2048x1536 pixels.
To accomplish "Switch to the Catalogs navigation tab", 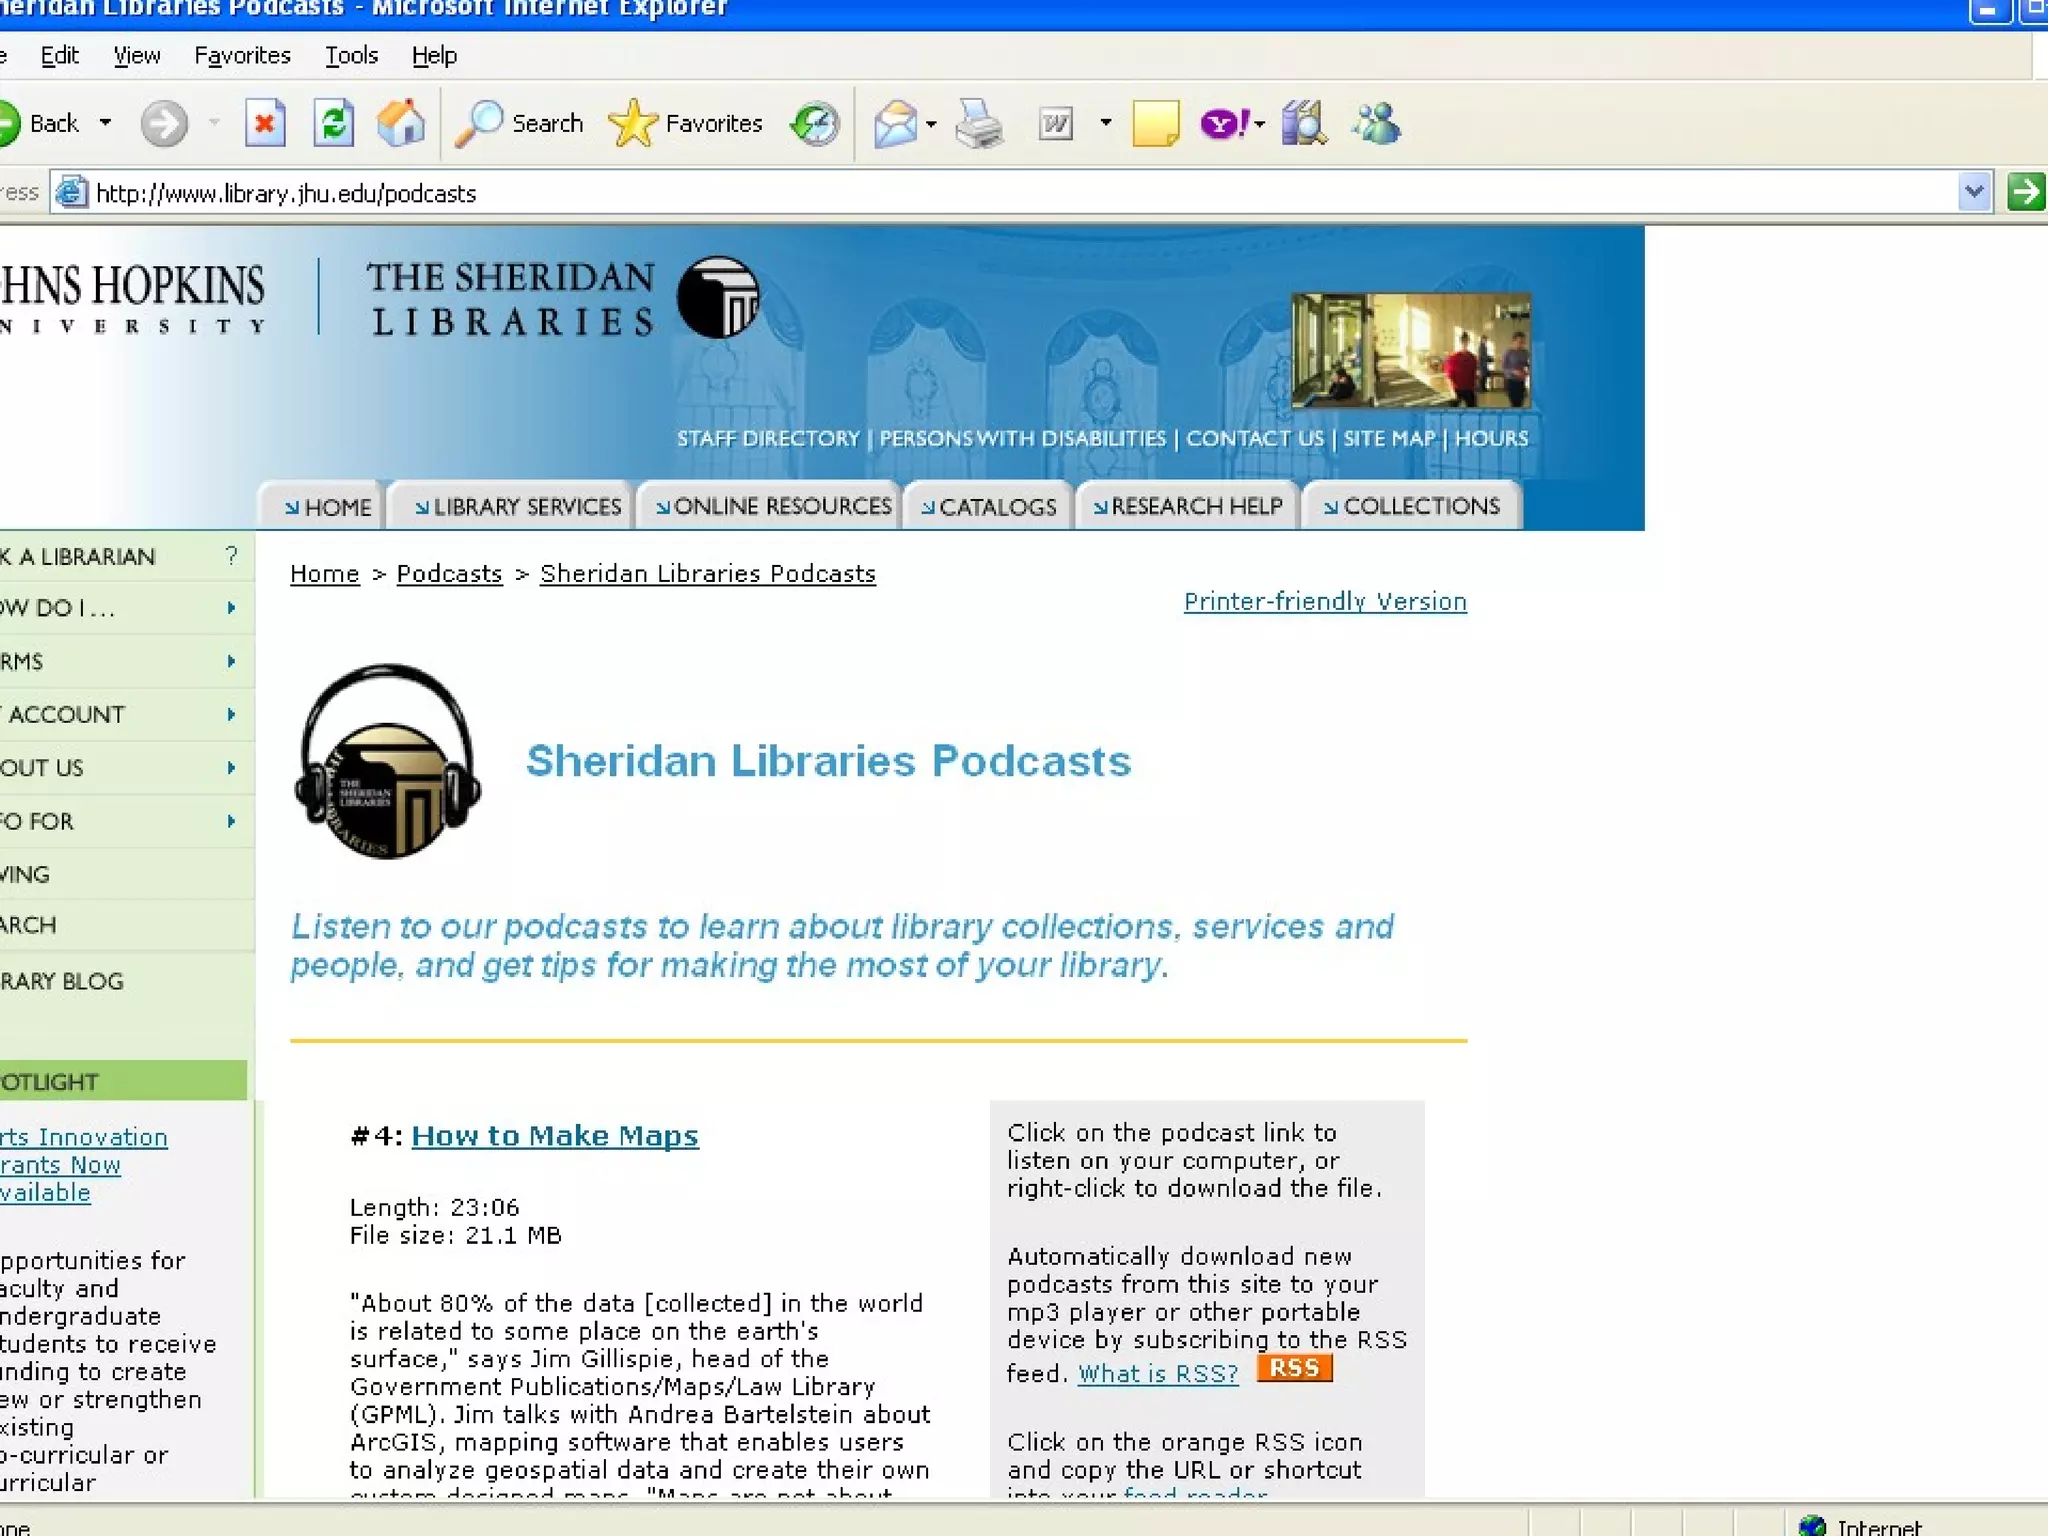I will (x=989, y=507).
